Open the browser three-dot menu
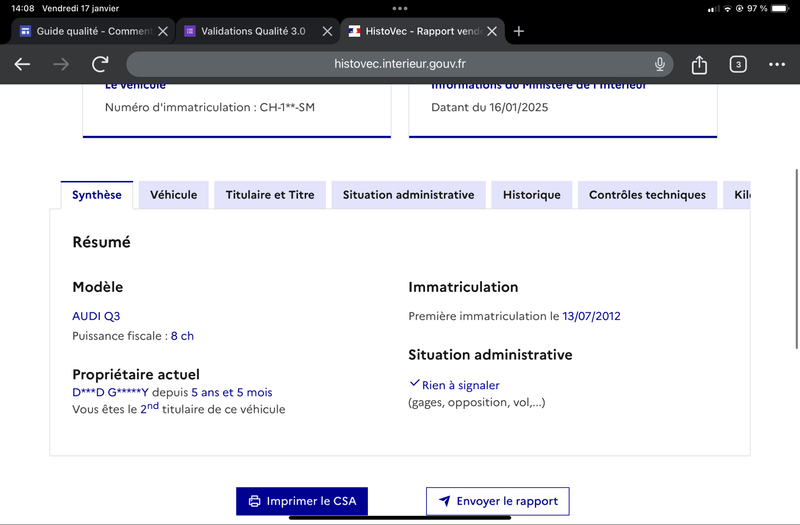 coord(777,64)
